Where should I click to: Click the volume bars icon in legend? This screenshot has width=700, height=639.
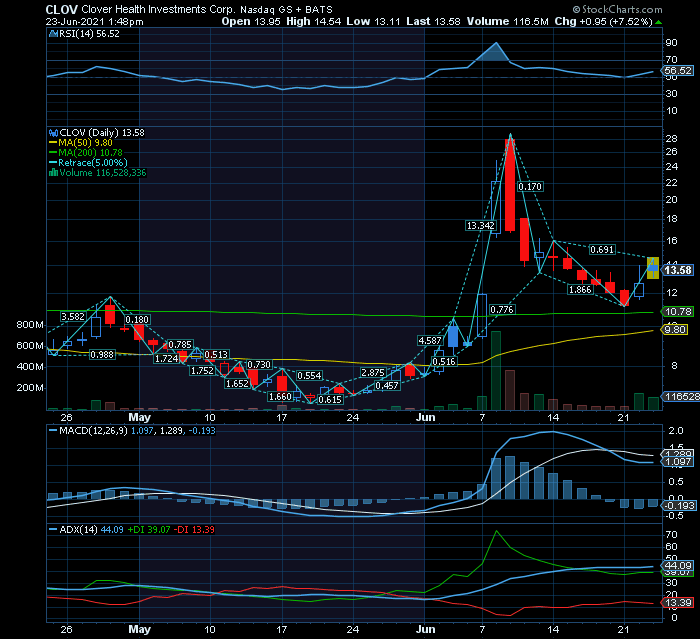point(53,173)
